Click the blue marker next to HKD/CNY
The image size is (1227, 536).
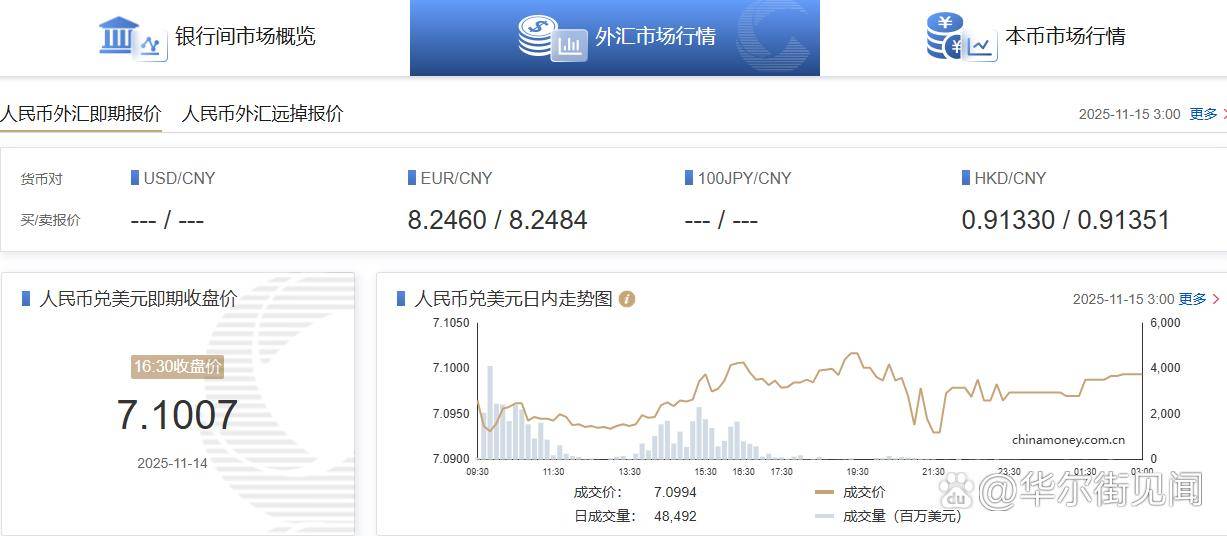pyautogui.click(x=966, y=178)
